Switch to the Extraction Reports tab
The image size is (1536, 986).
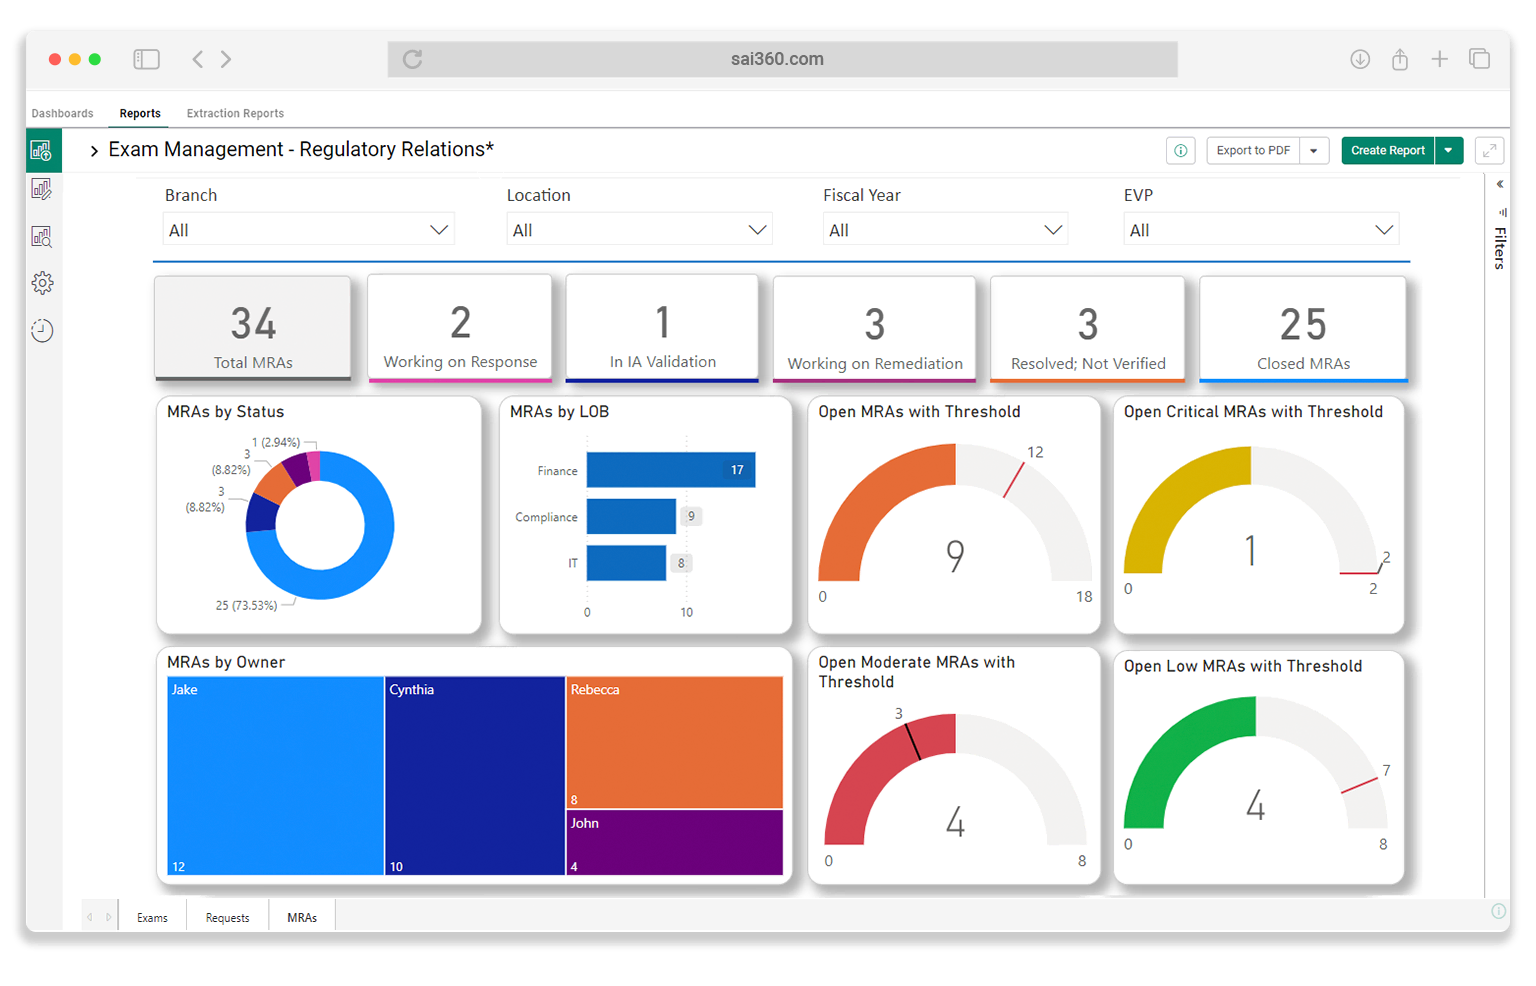[235, 113]
